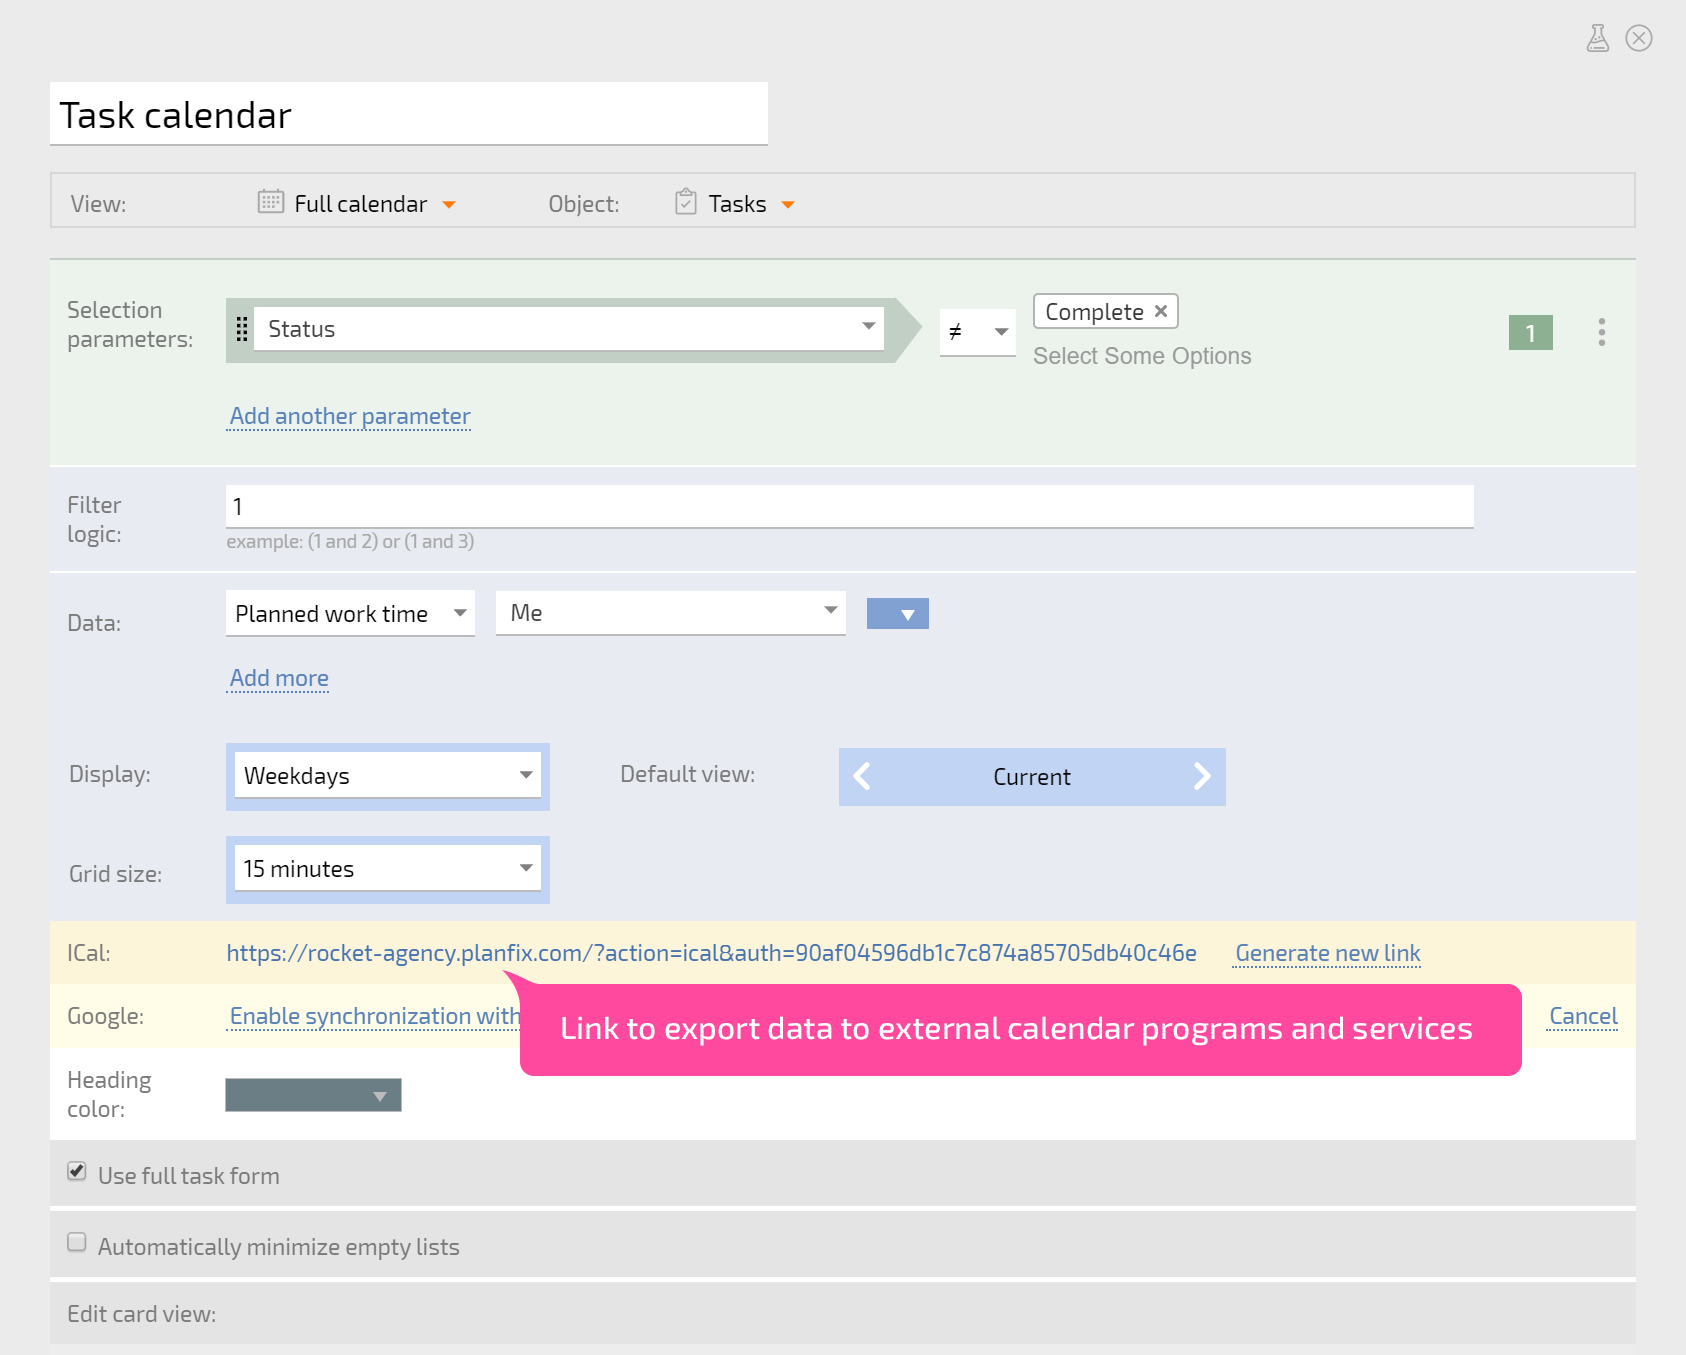The width and height of the screenshot is (1686, 1355).
Task: Click the Select Some Options field
Action: pos(1142,356)
